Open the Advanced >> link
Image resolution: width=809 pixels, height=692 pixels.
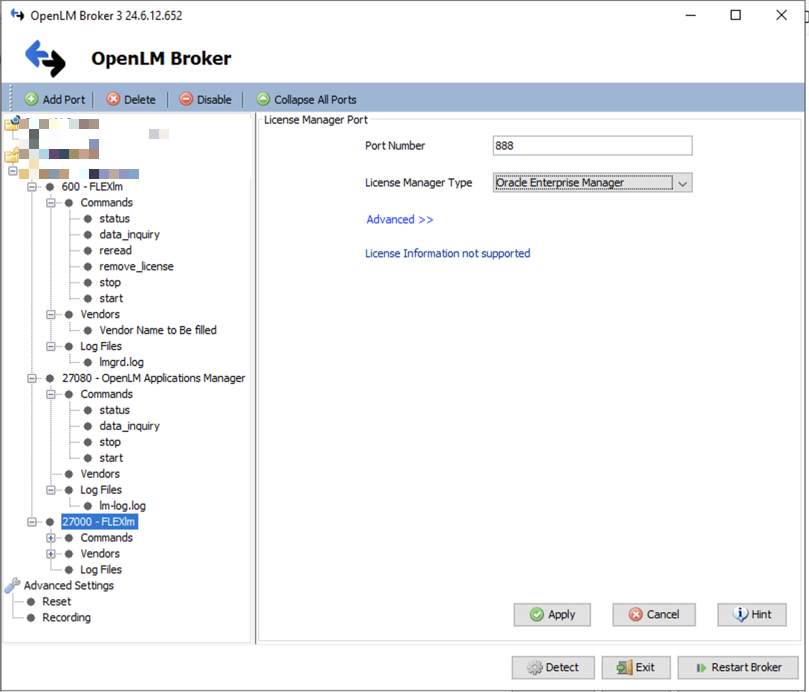[x=400, y=219]
